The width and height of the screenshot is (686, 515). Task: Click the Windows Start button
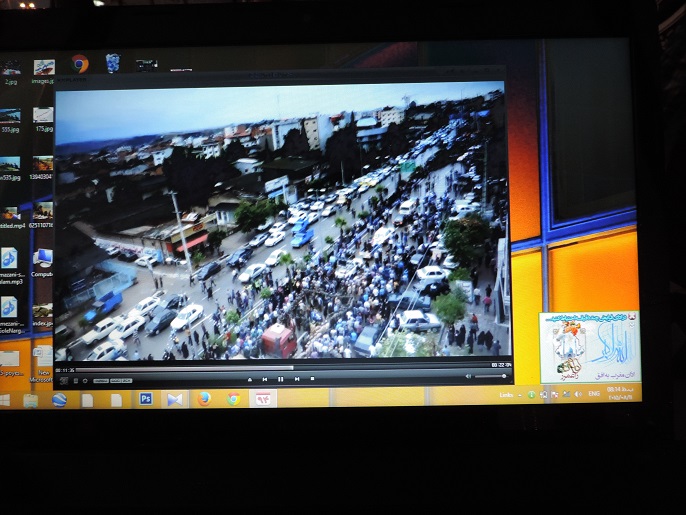[5, 399]
